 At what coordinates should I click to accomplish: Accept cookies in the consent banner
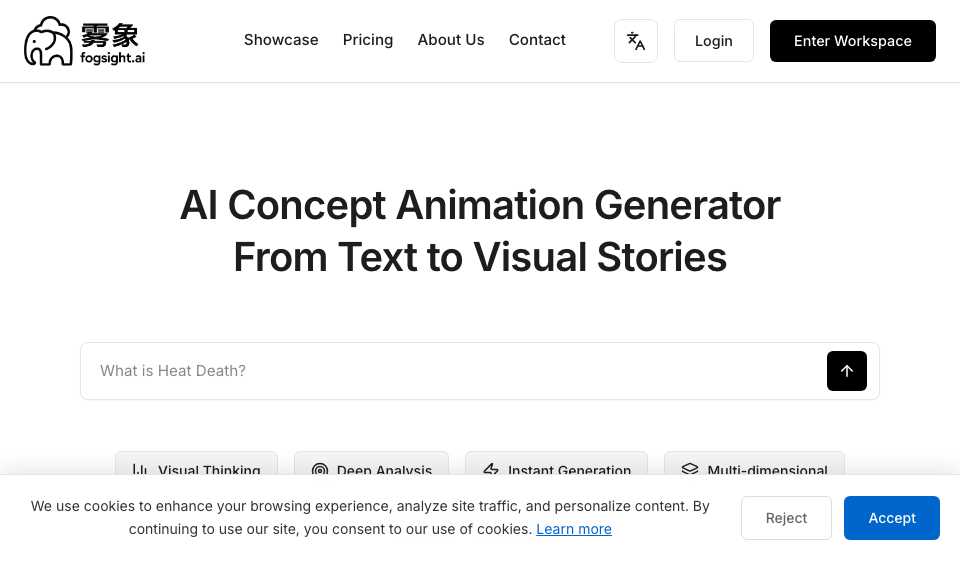(891, 518)
